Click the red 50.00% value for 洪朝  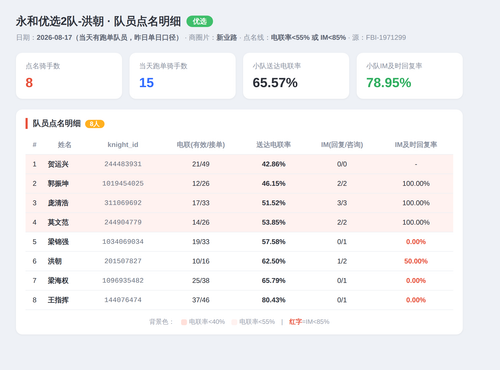pyautogui.click(x=416, y=261)
